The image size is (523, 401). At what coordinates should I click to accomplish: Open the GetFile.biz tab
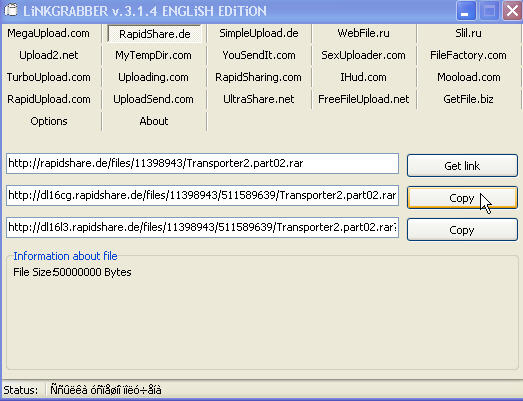point(468,99)
